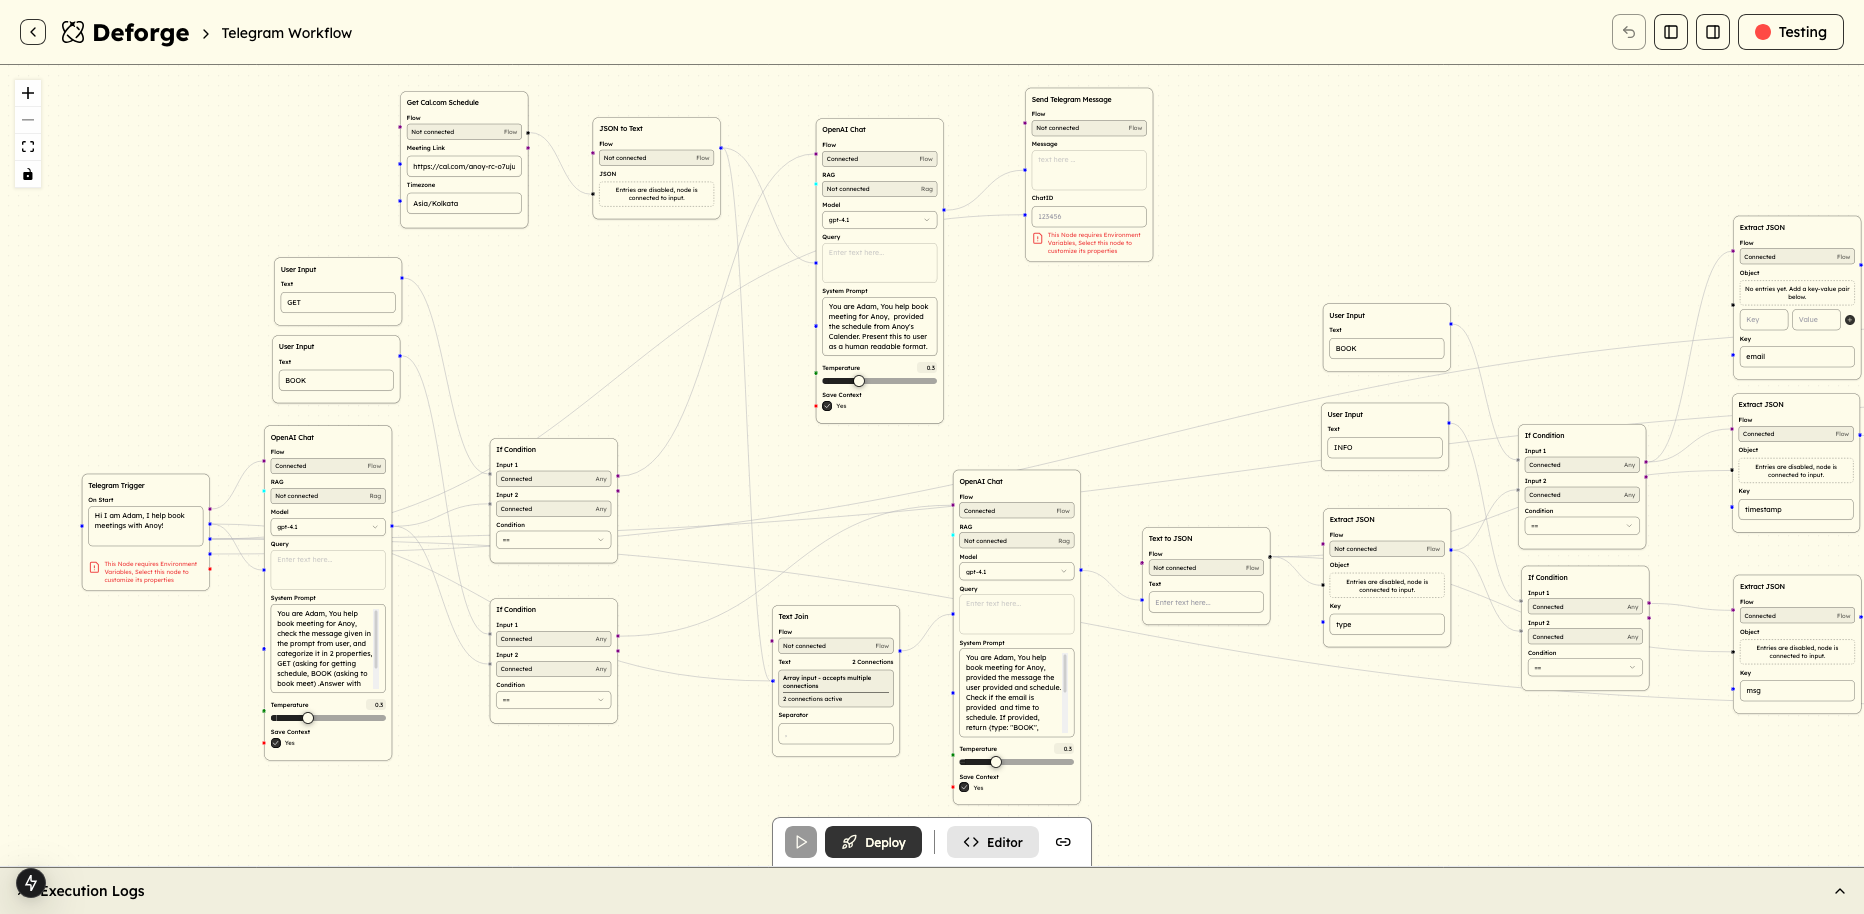The height and width of the screenshot is (914, 1864).
Task: Click the Telegram Trigger environment variables warning icon
Action: coord(95,568)
